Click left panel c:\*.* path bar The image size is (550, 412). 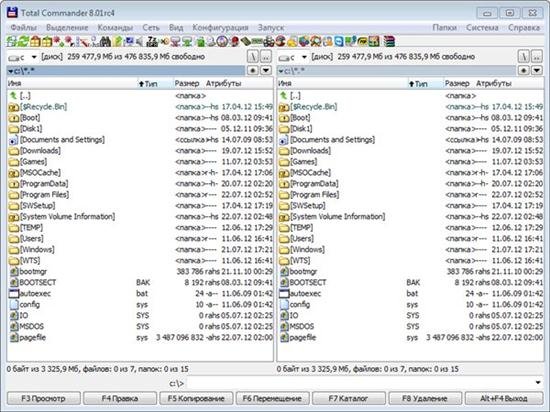click(126, 70)
